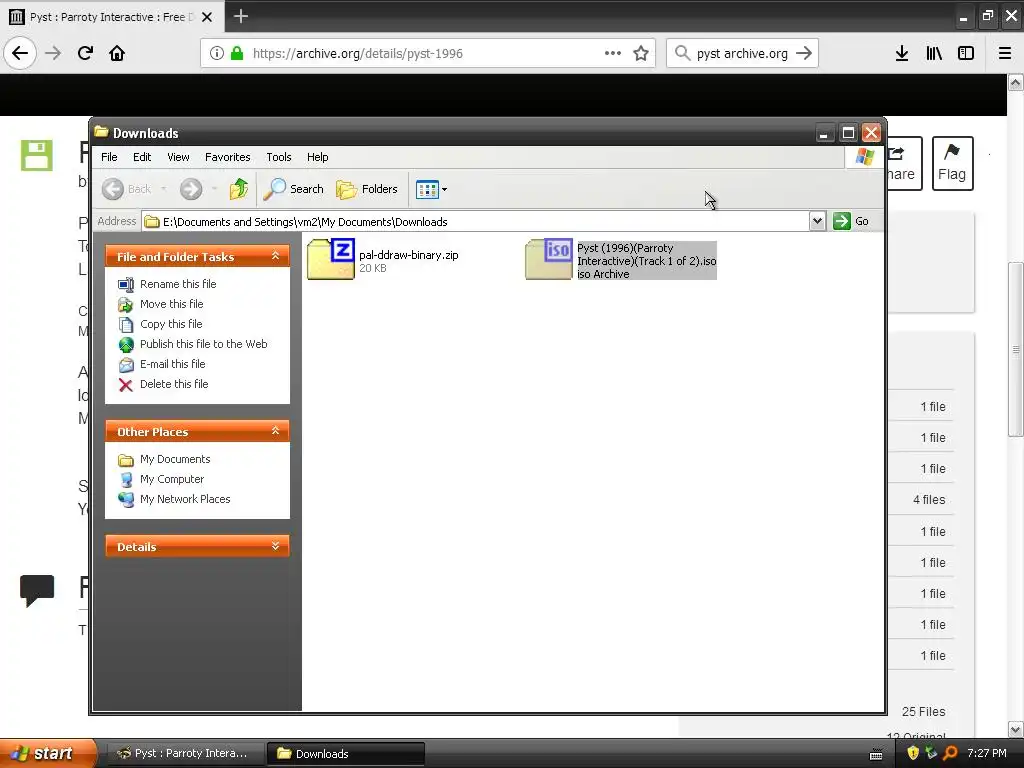Open the Views dropdown button
This screenshot has height=768, width=1024.
pos(431,189)
